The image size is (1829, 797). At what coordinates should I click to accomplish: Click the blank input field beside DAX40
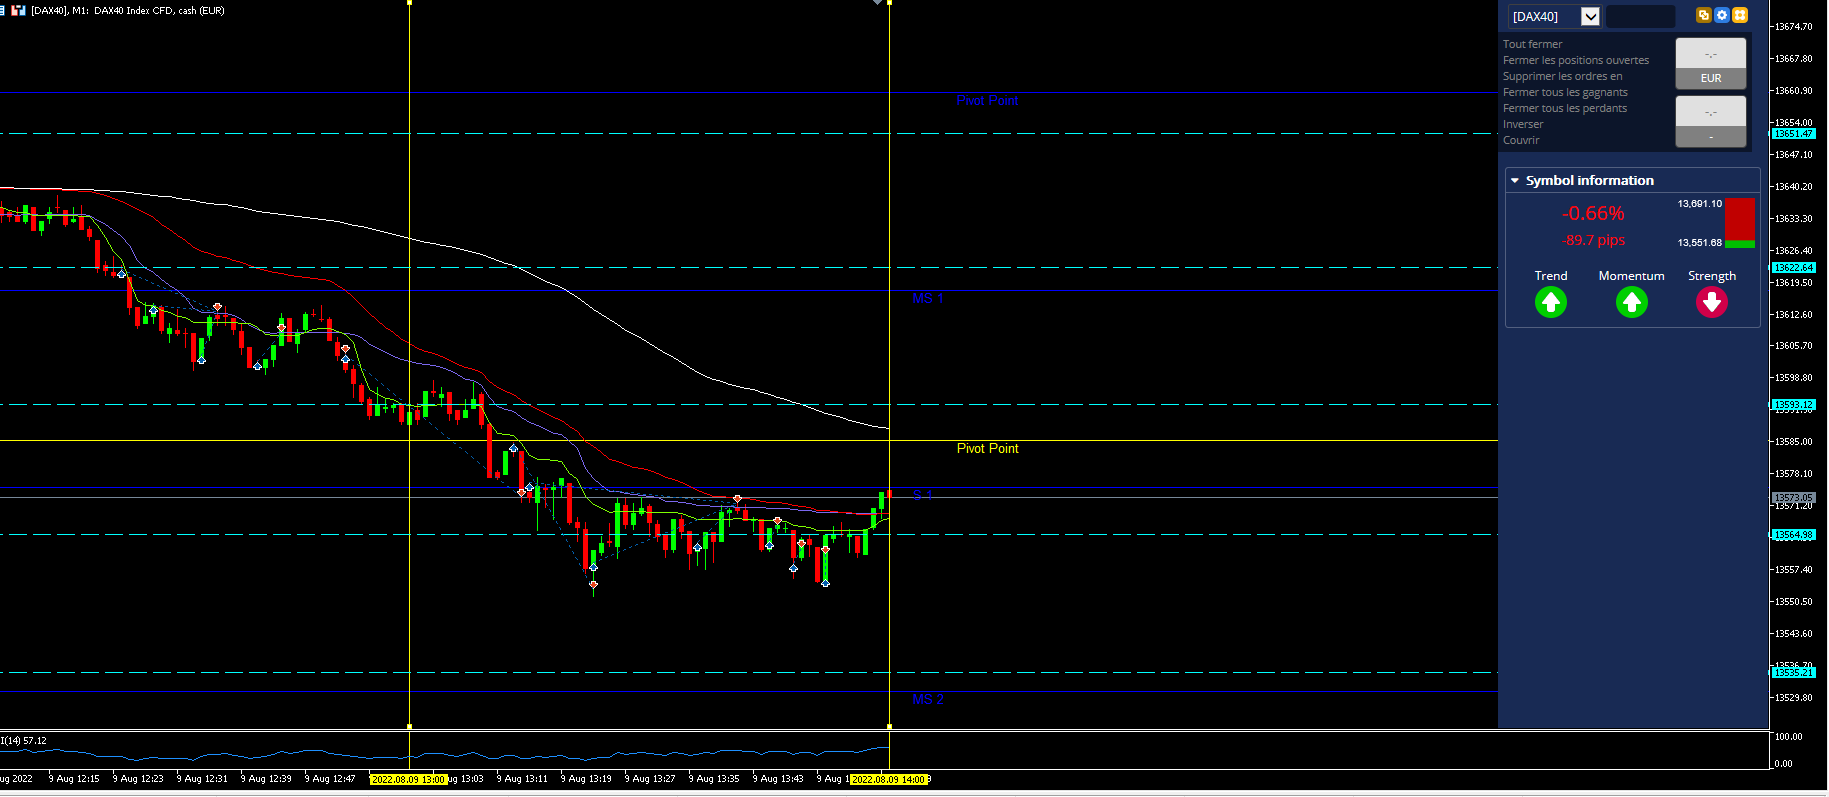[x=1640, y=16]
